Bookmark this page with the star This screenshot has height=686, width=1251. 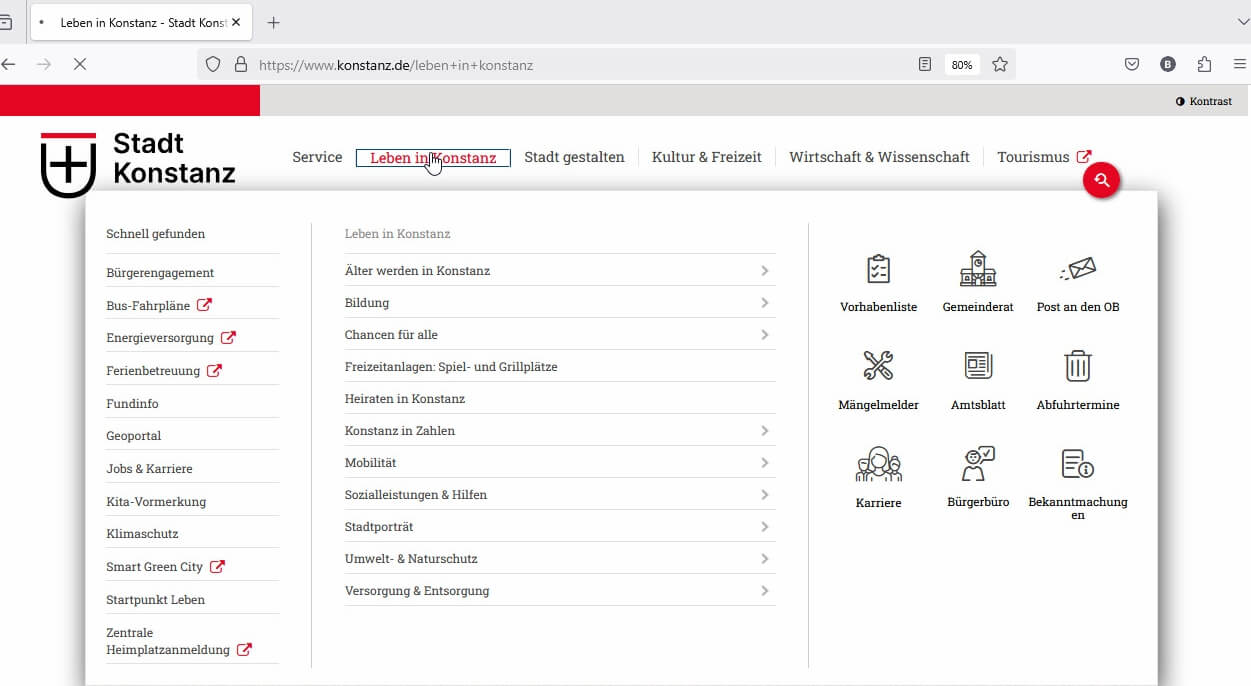999,64
